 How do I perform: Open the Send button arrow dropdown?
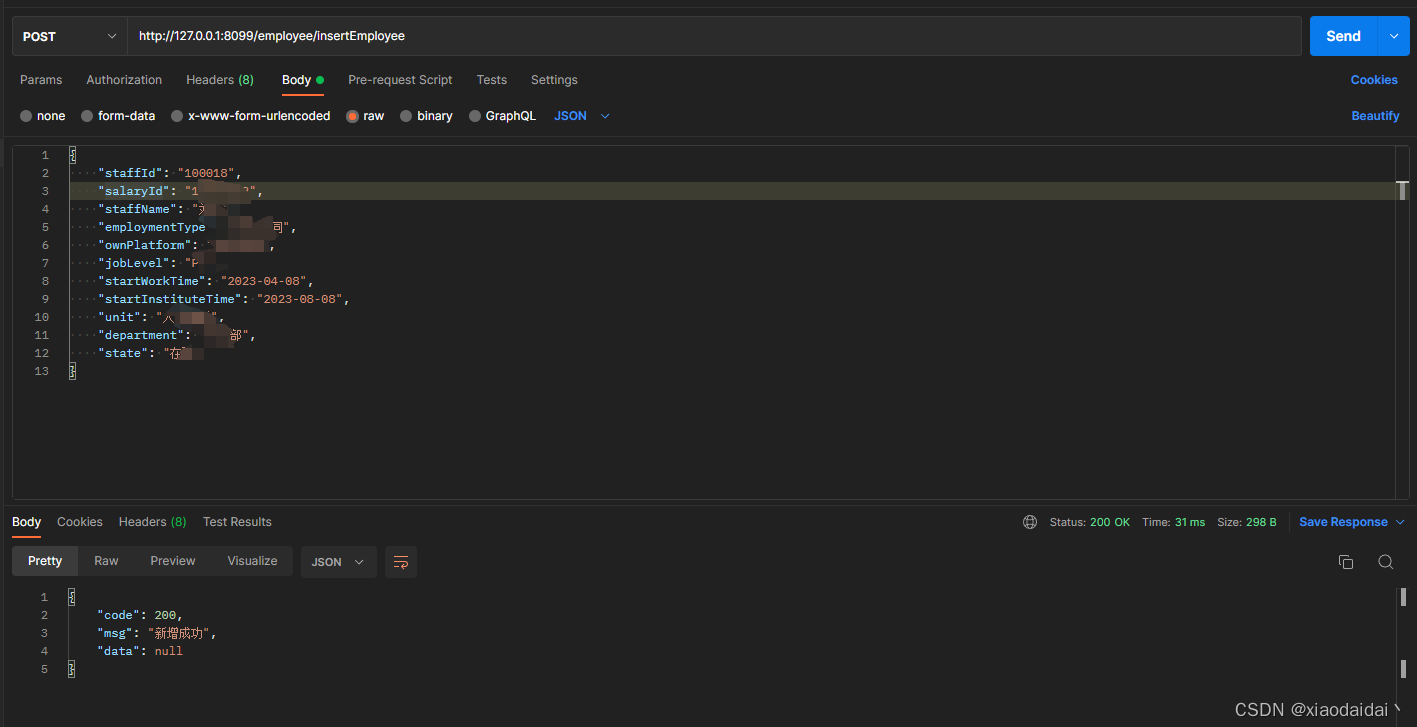click(1393, 36)
